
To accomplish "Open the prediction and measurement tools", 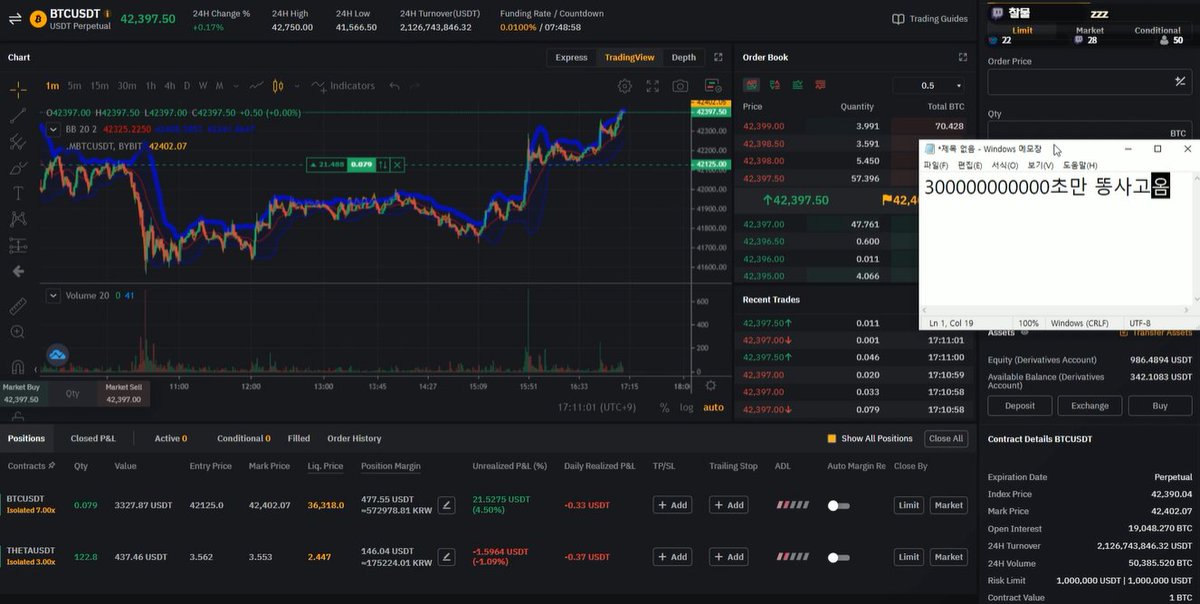I will click(18, 245).
